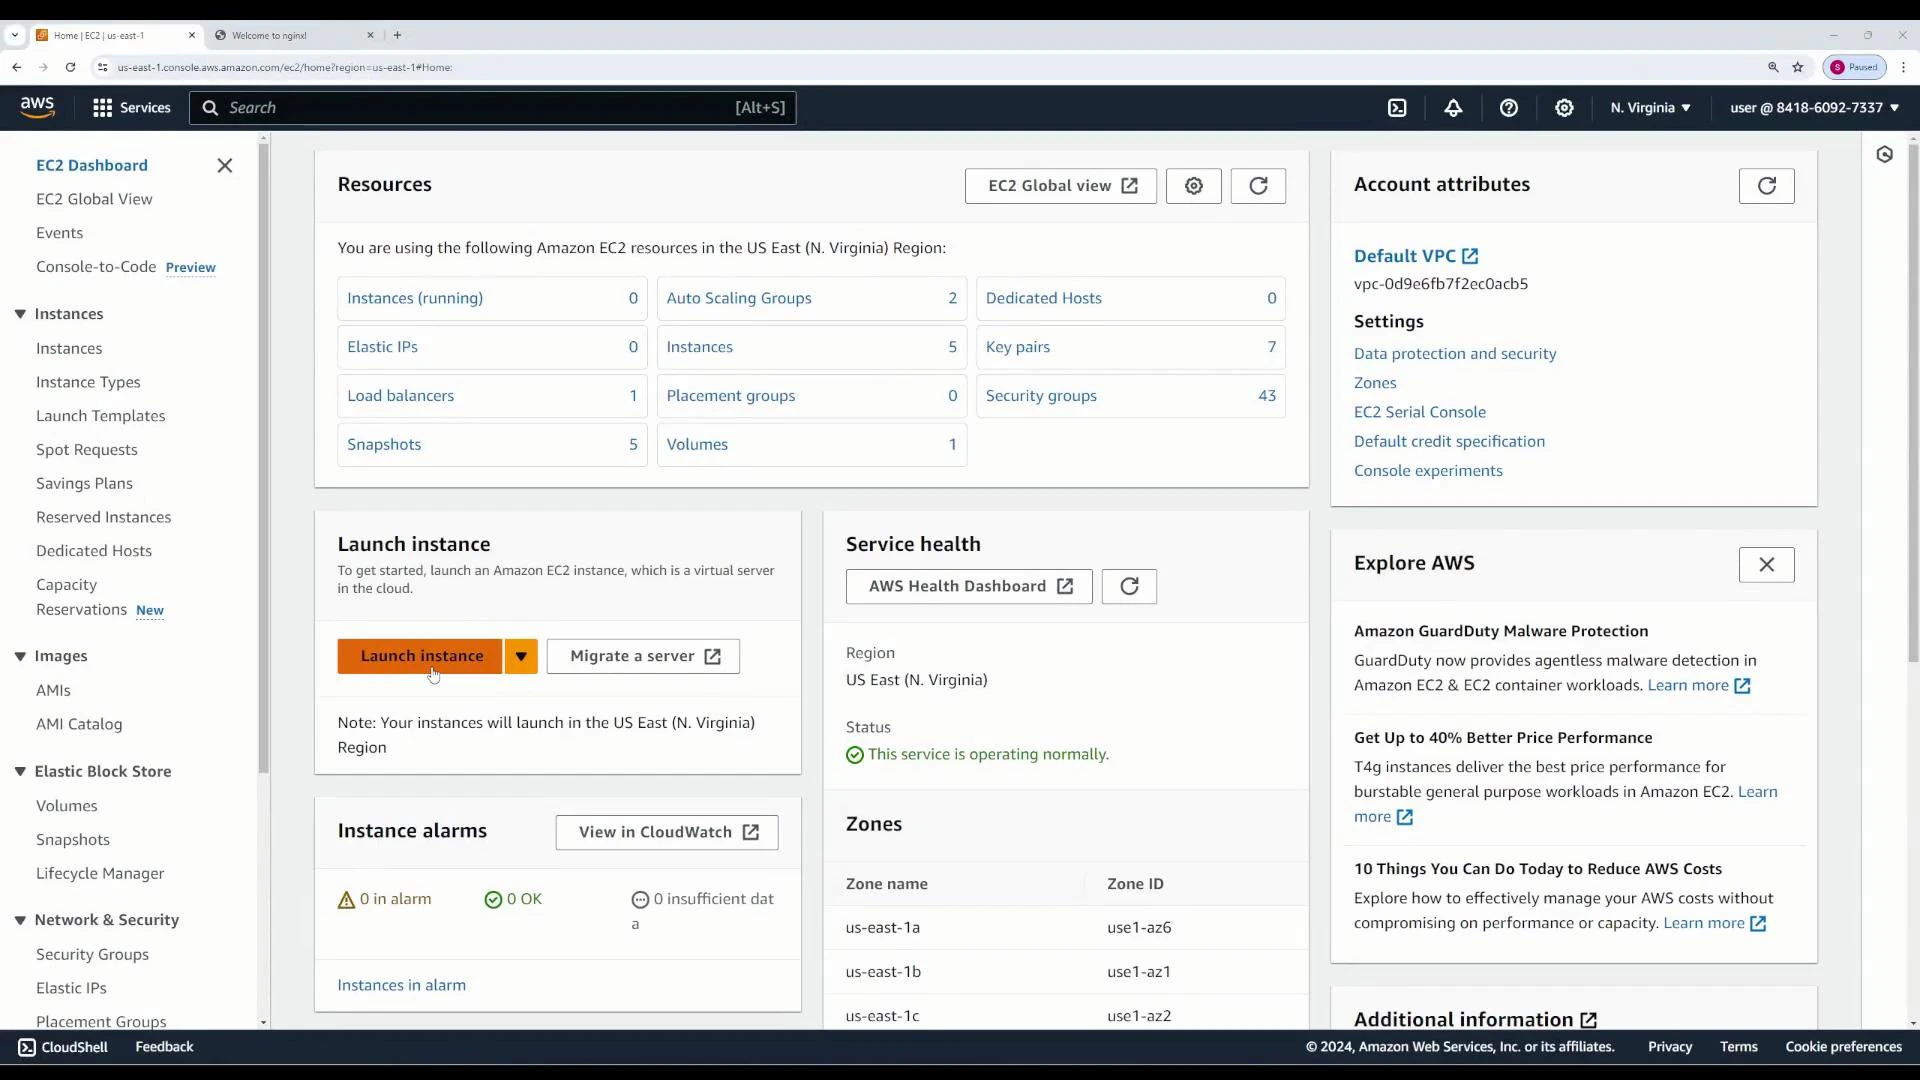Image resolution: width=1920 pixels, height=1080 pixels.
Task: Open the Help question mark icon
Action: [1509, 107]
